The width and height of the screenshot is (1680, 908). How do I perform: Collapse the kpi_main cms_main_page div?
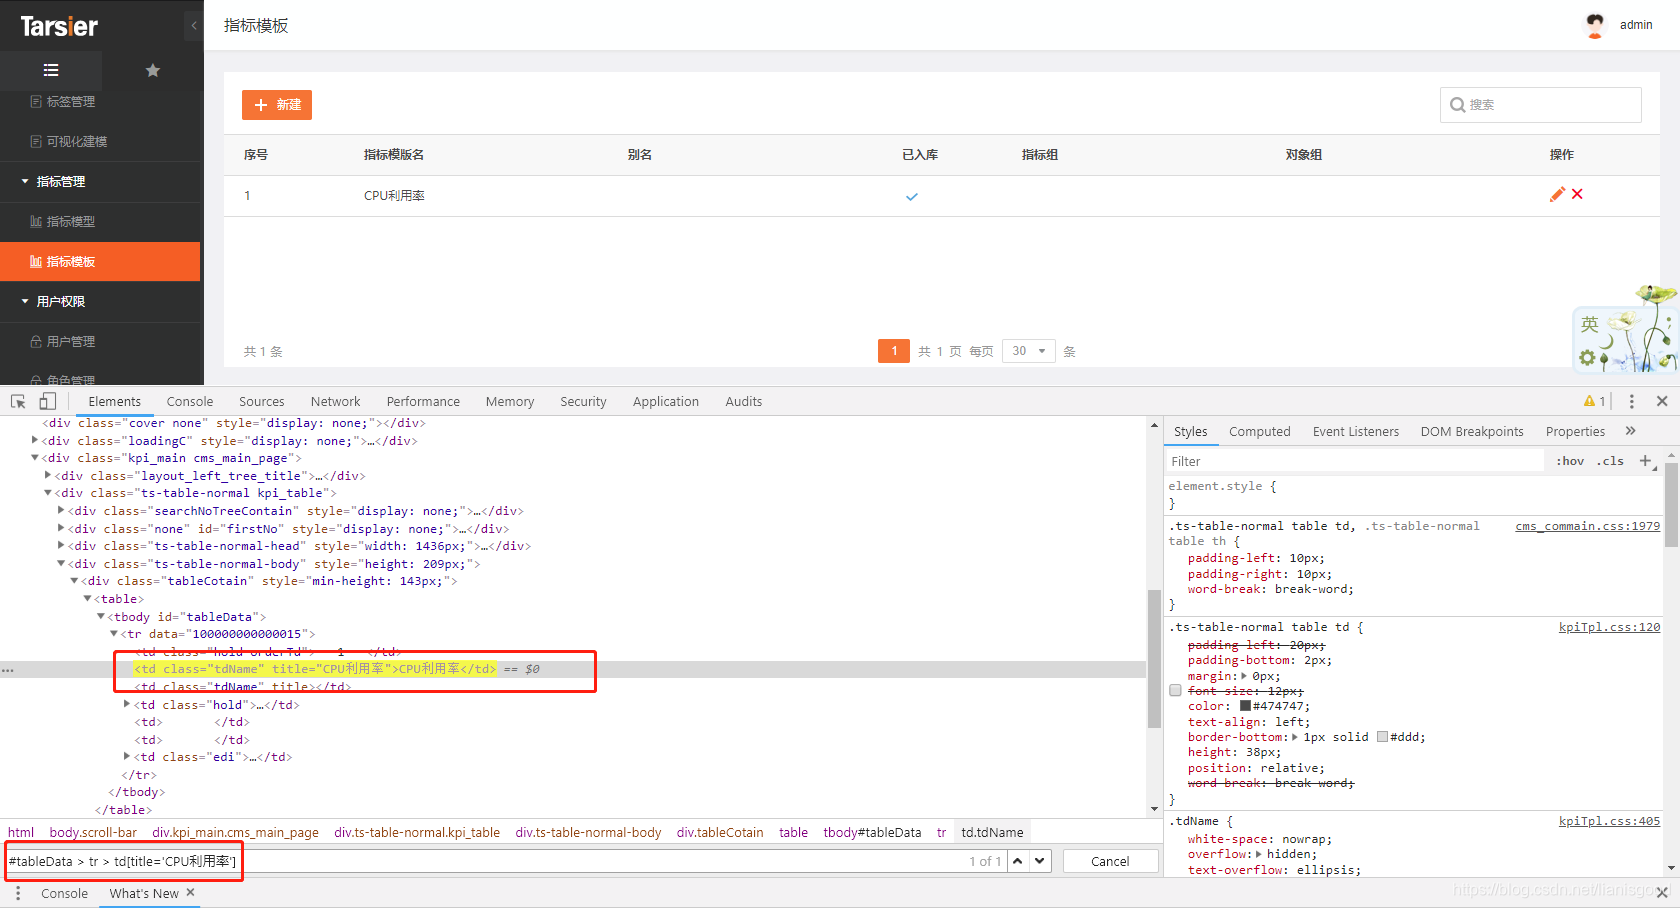35,458
